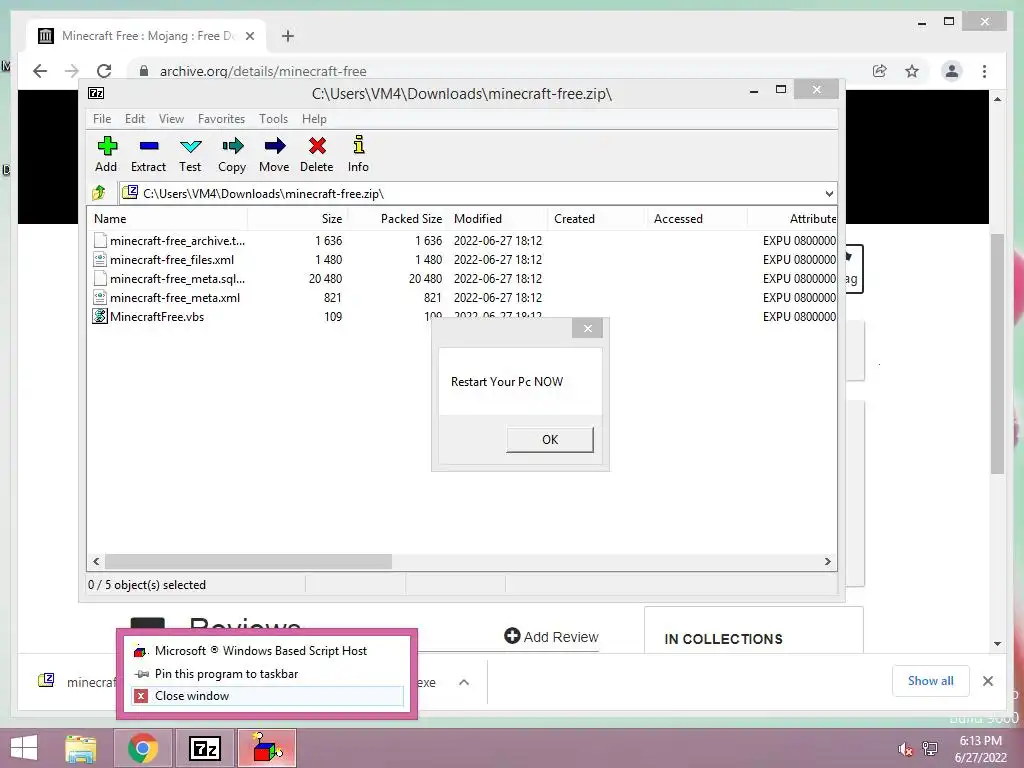Click the minecraft-free_meta.xml file icon

(x=99, y=297)
